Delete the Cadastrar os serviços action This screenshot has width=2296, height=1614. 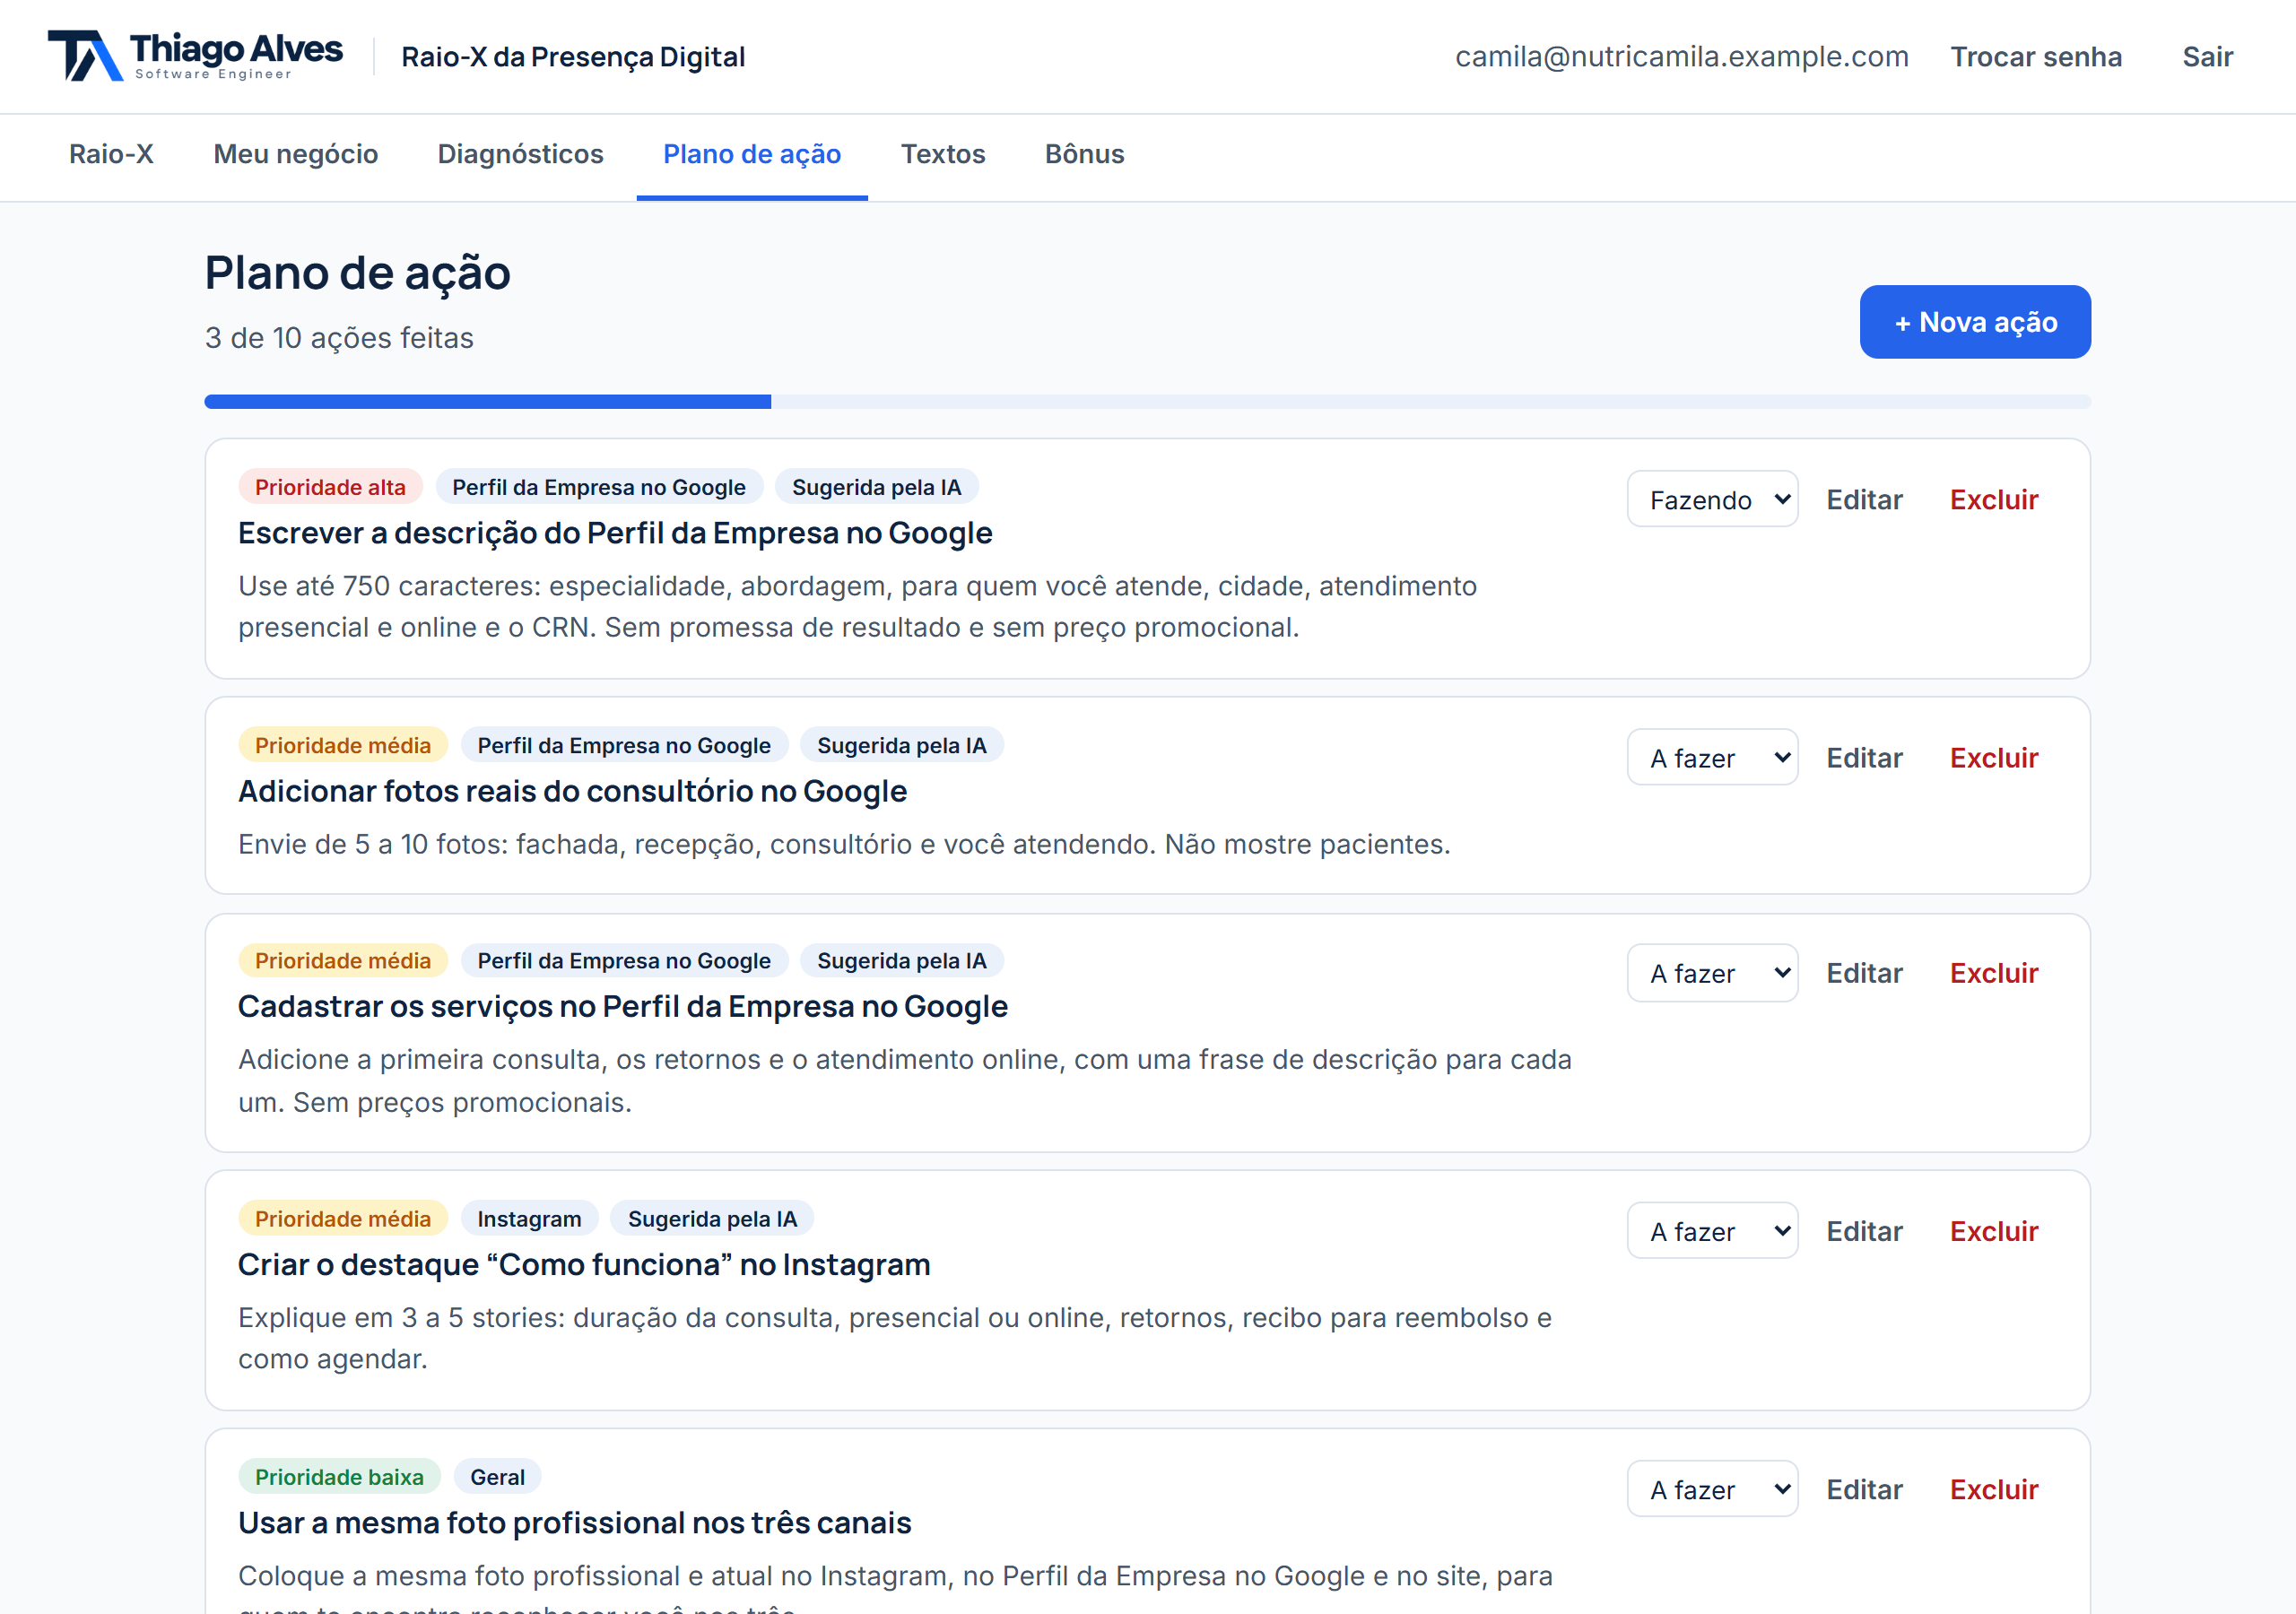pos(1994,973)
